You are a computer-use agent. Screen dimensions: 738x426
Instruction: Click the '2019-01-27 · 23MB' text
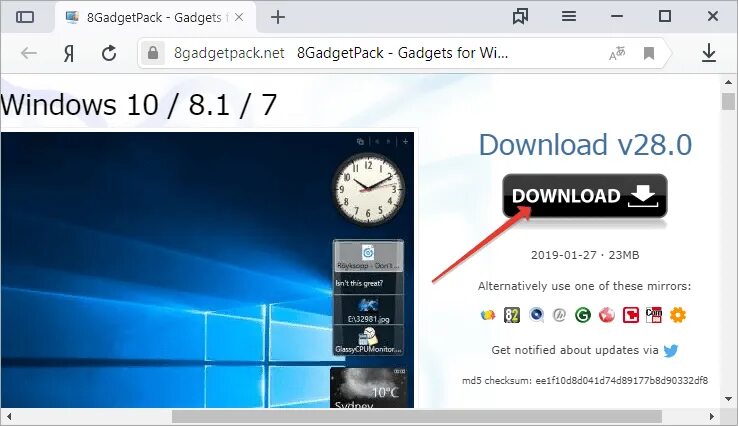pos(585,255)
